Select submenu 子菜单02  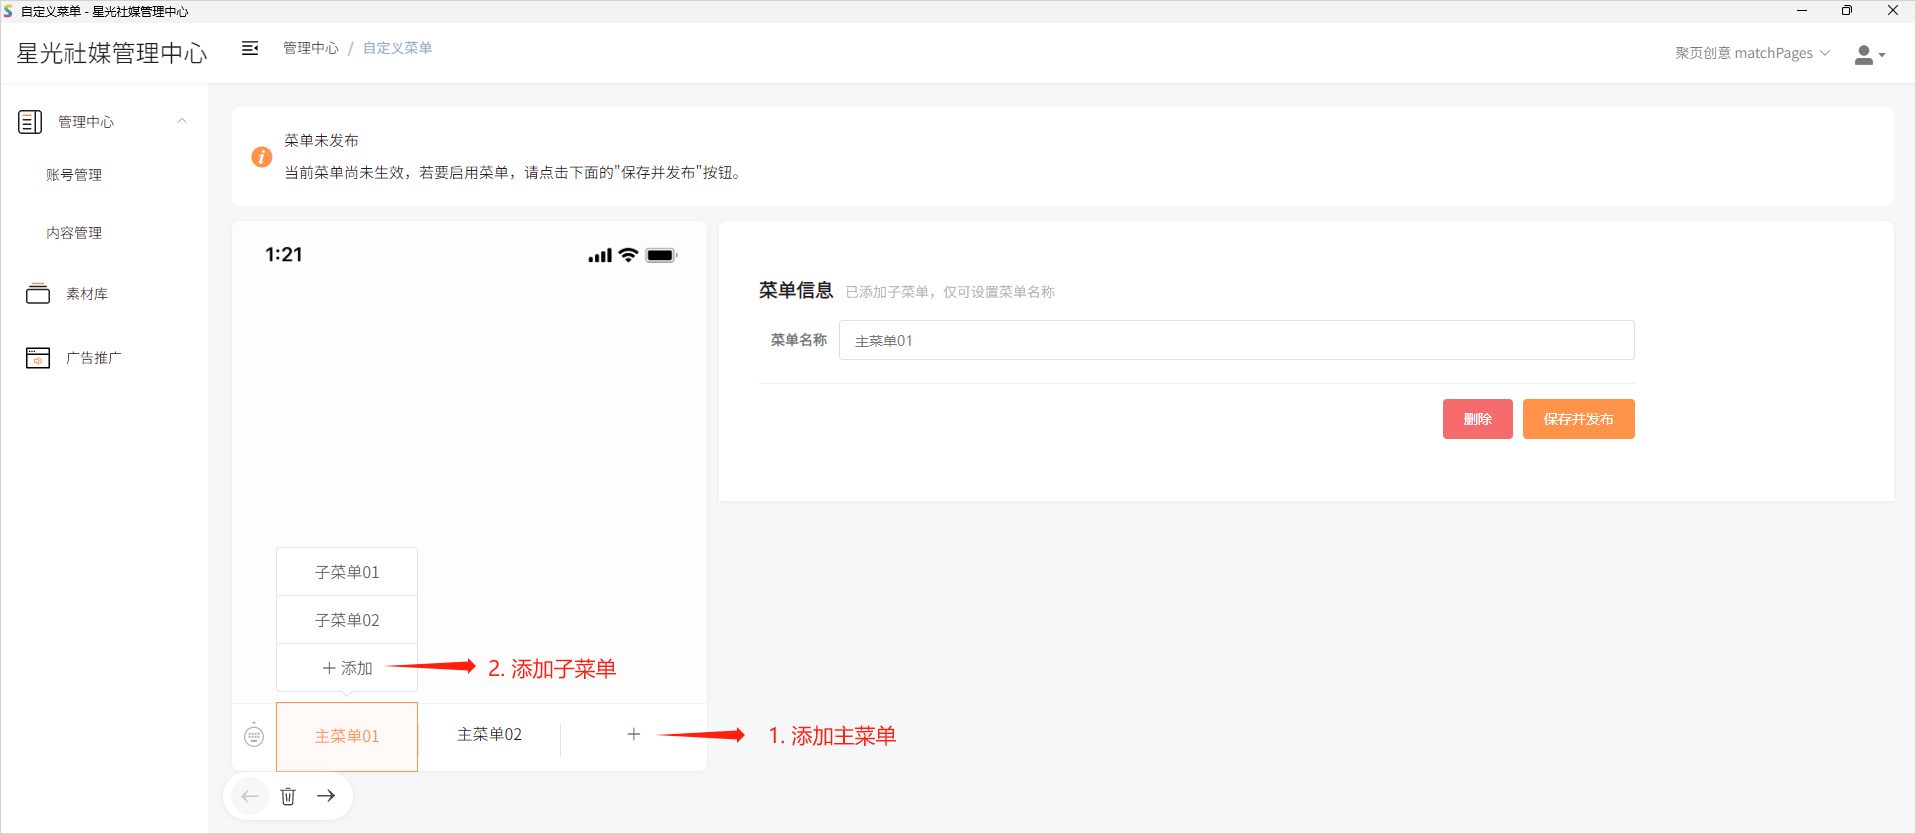coord(347,620)
